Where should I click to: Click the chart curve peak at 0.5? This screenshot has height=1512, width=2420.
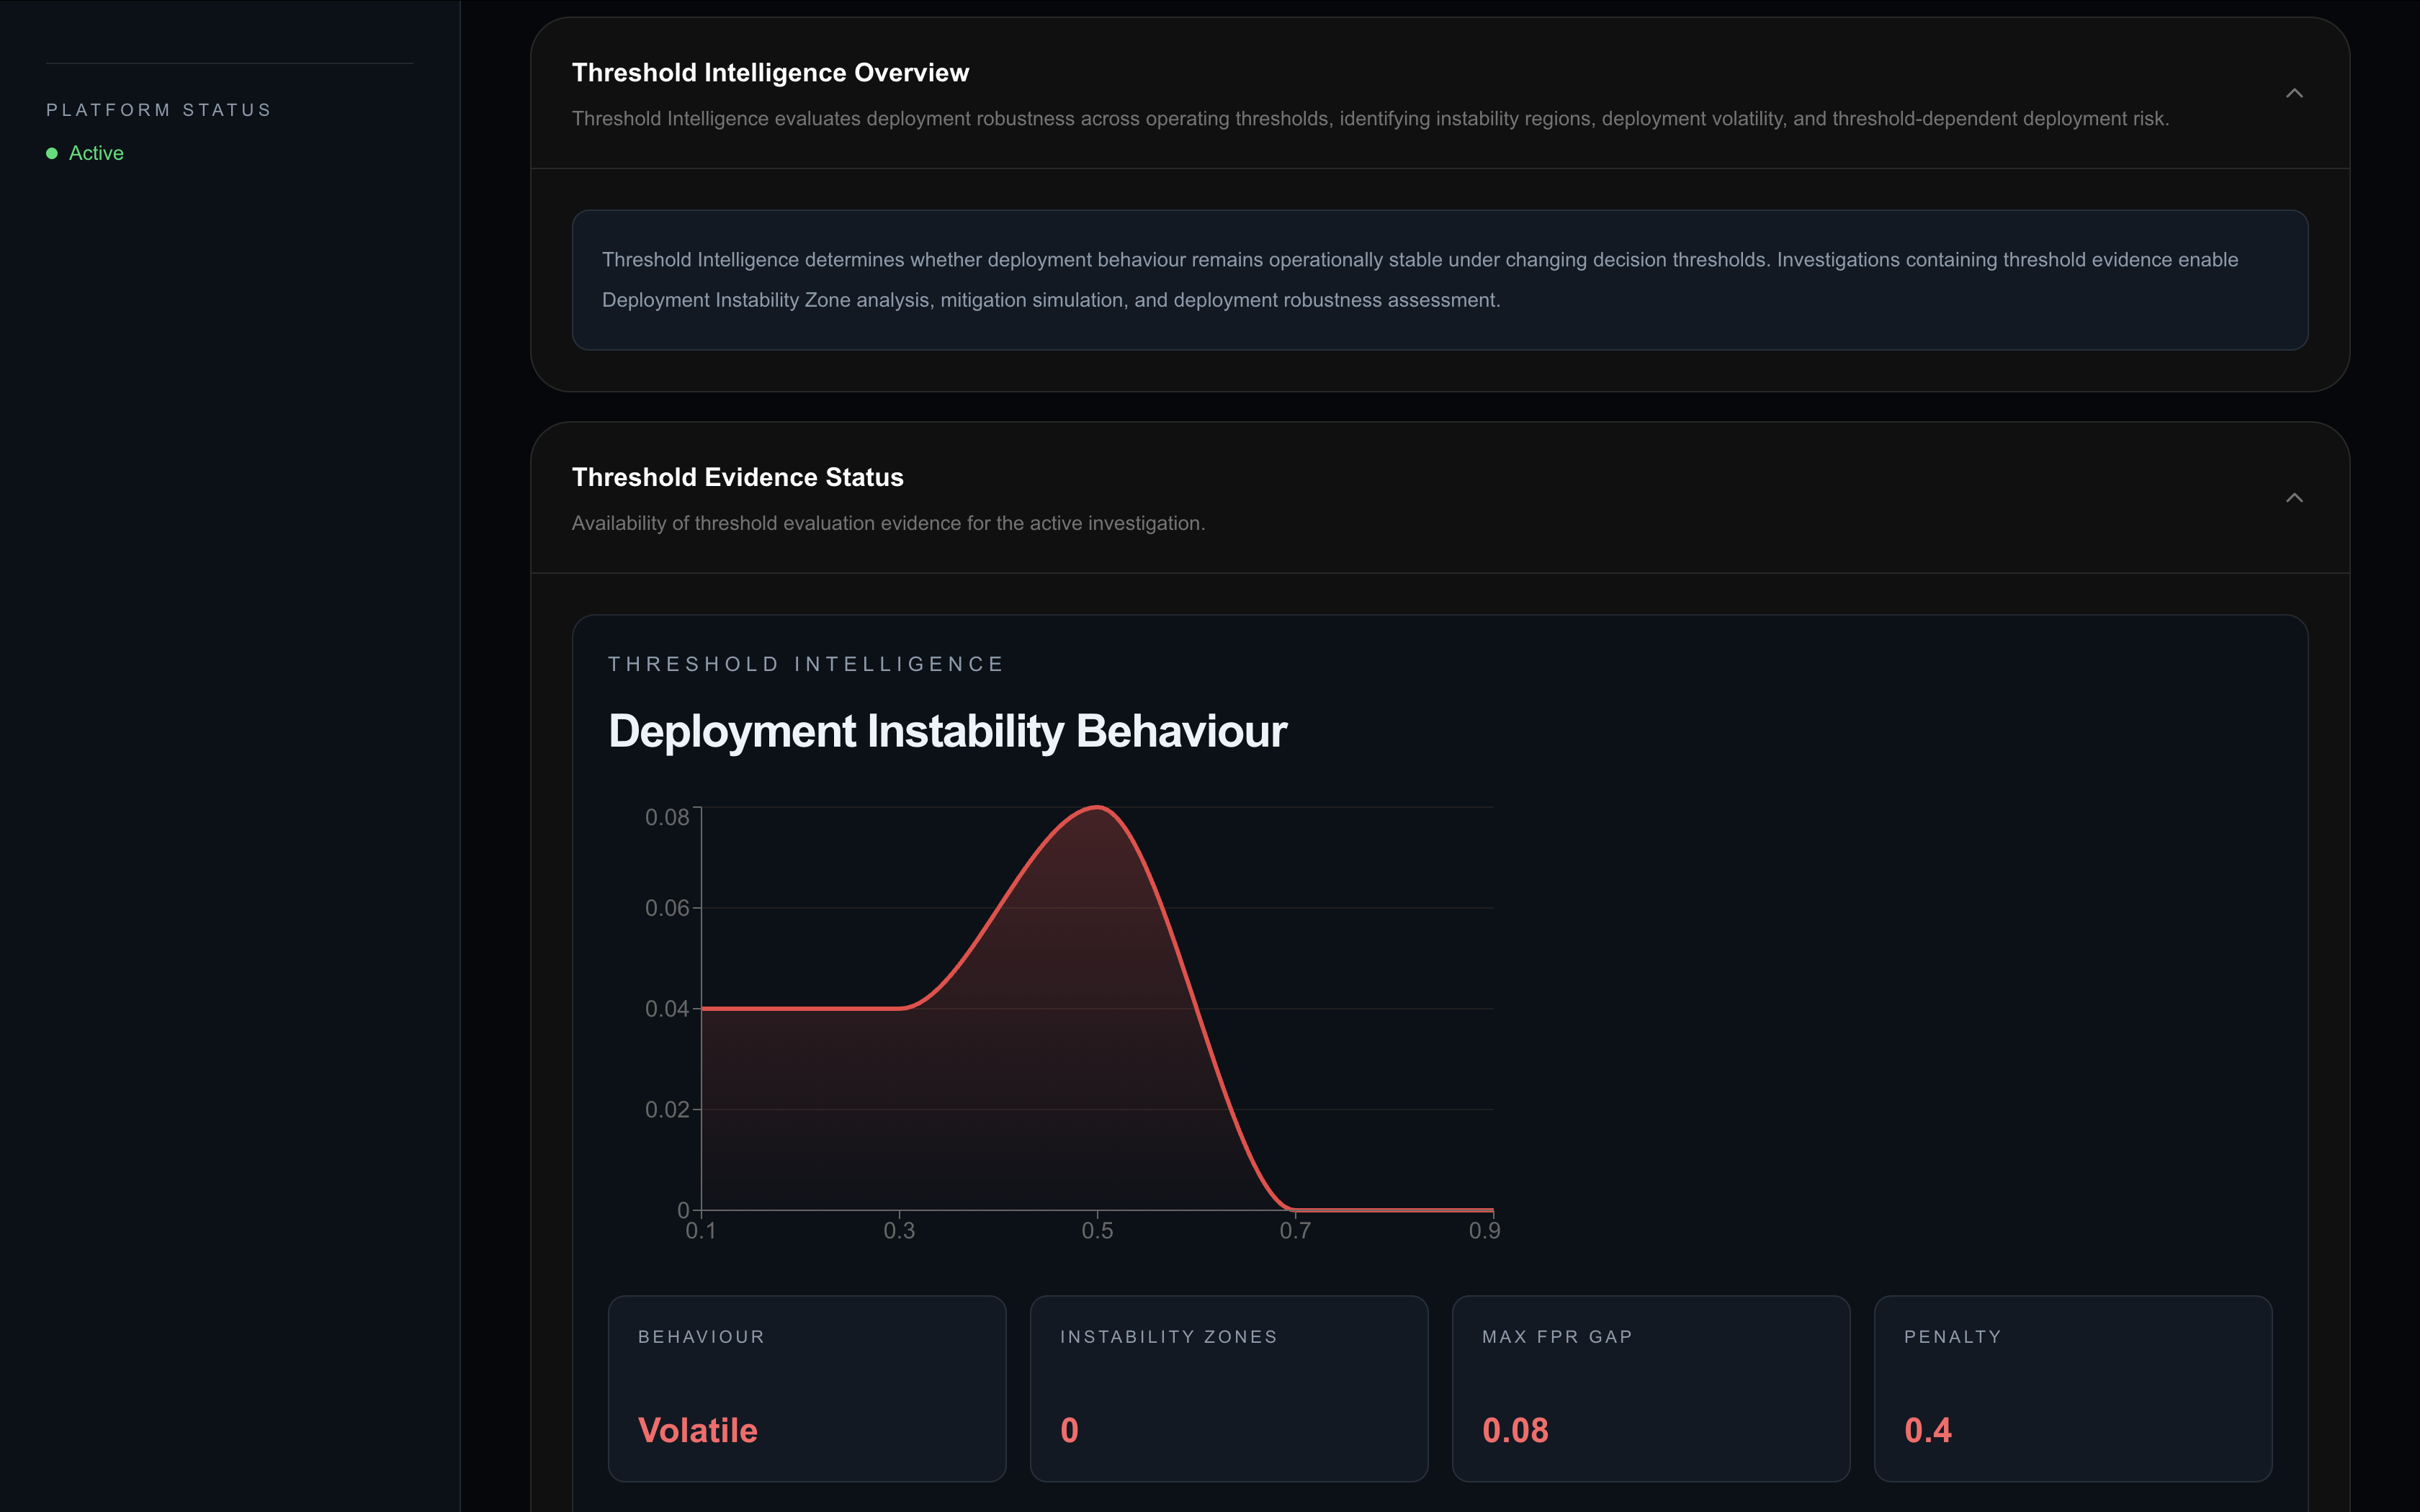coord(1097,807)
